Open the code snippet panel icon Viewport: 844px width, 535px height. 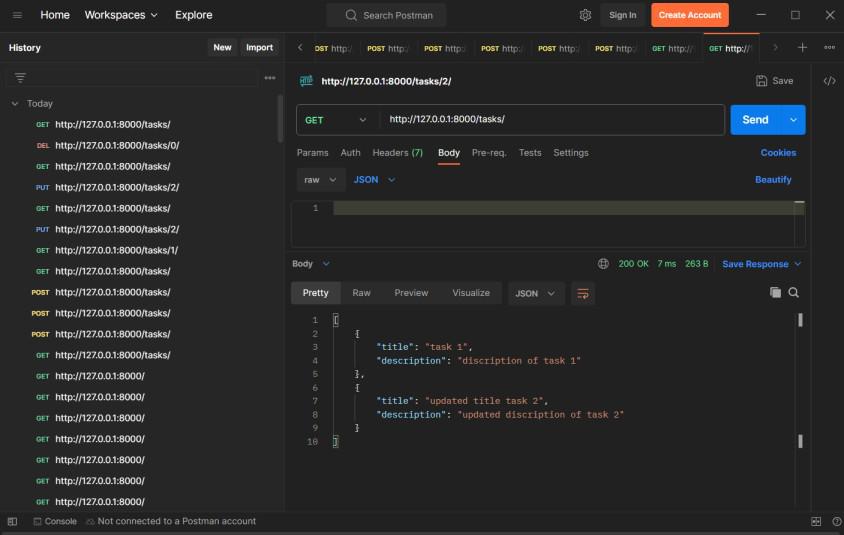tap(829, 81)
